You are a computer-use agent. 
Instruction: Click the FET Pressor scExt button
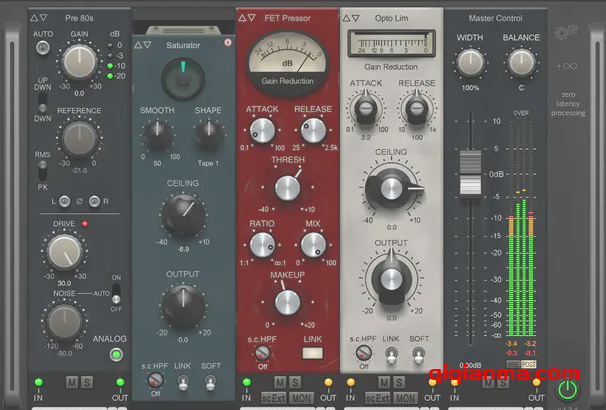point(274,398)
